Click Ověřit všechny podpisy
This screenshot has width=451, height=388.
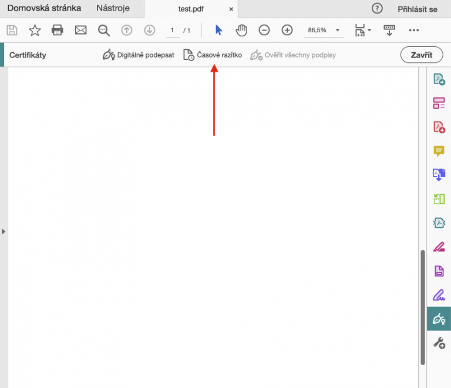(x=293, y=55)
